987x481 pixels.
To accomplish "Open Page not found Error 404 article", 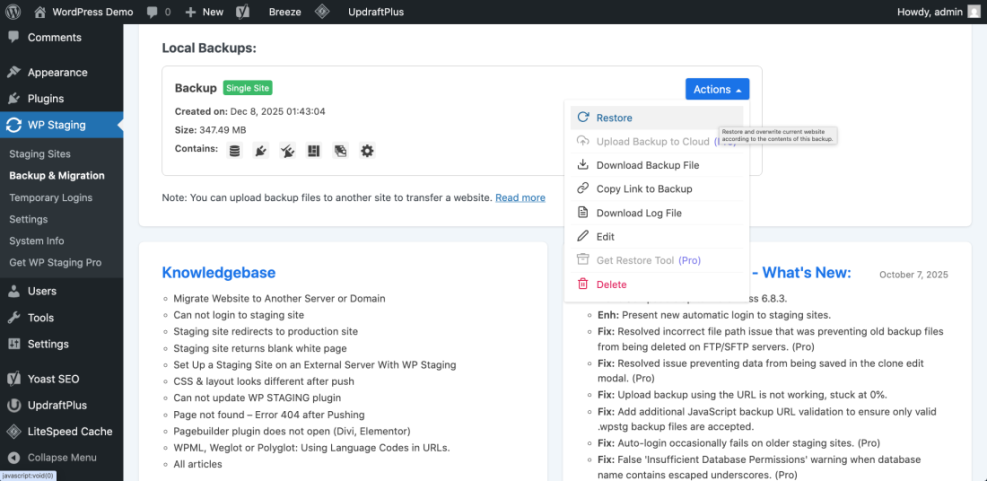I will [269, 414].
